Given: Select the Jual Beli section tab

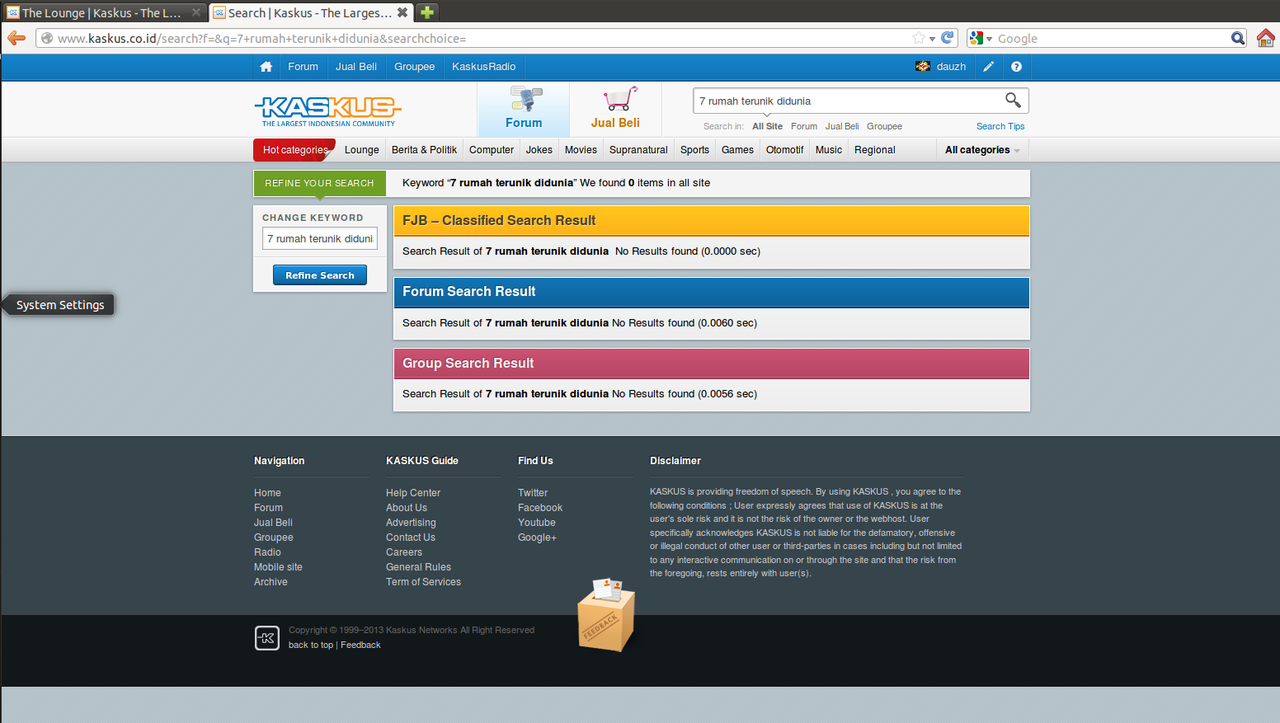Looking at the screenshot, I should coord(615,109).
